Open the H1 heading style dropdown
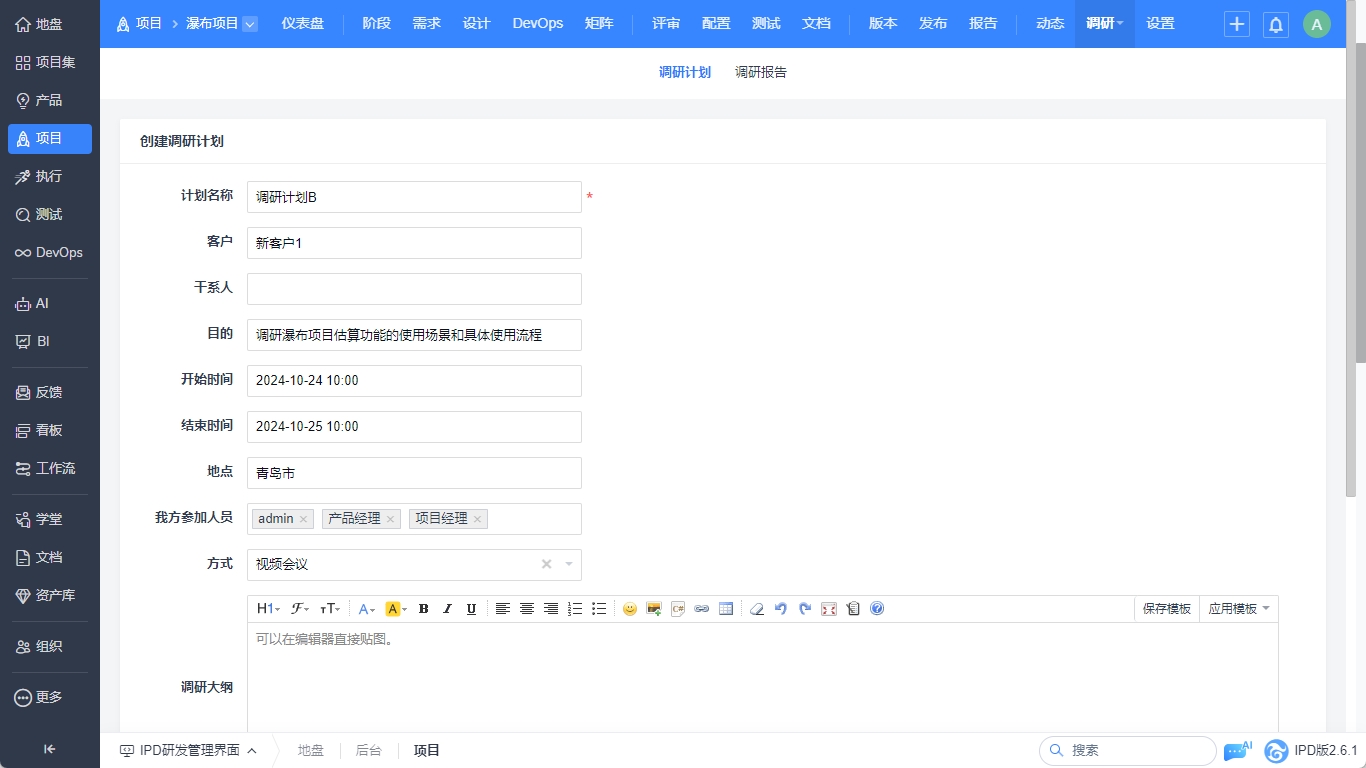Image resolution: width=1366 pixels, height=768 pixels. (268, 609)
